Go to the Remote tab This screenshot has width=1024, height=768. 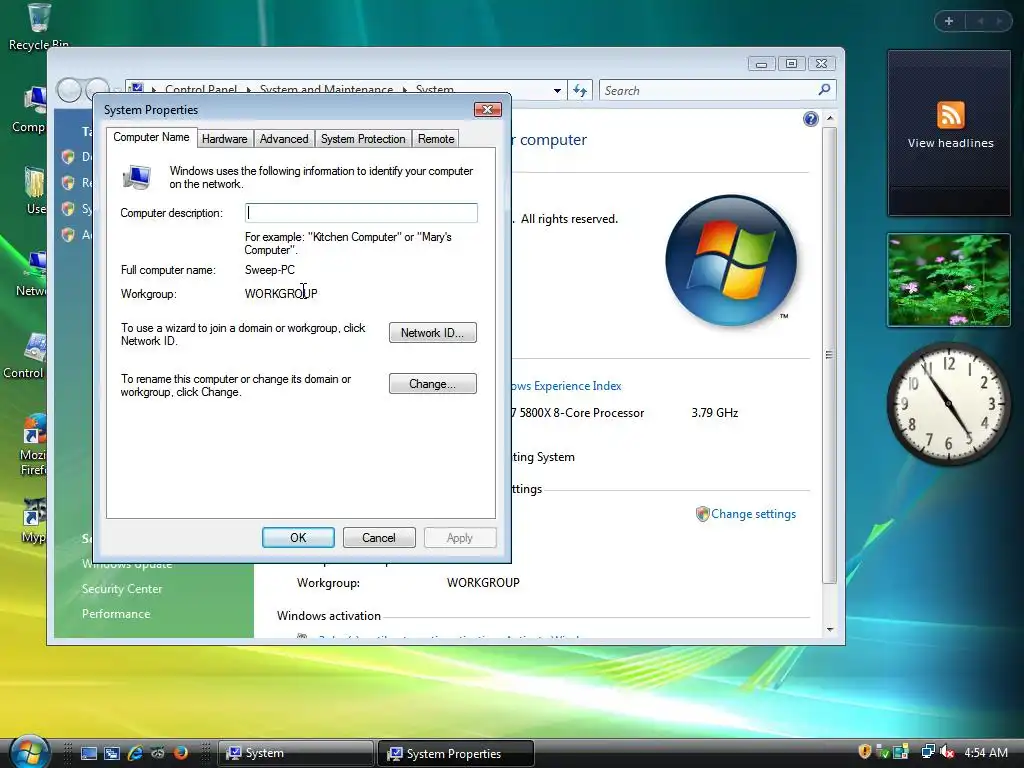pyautogui.click(x=436, y=138)
